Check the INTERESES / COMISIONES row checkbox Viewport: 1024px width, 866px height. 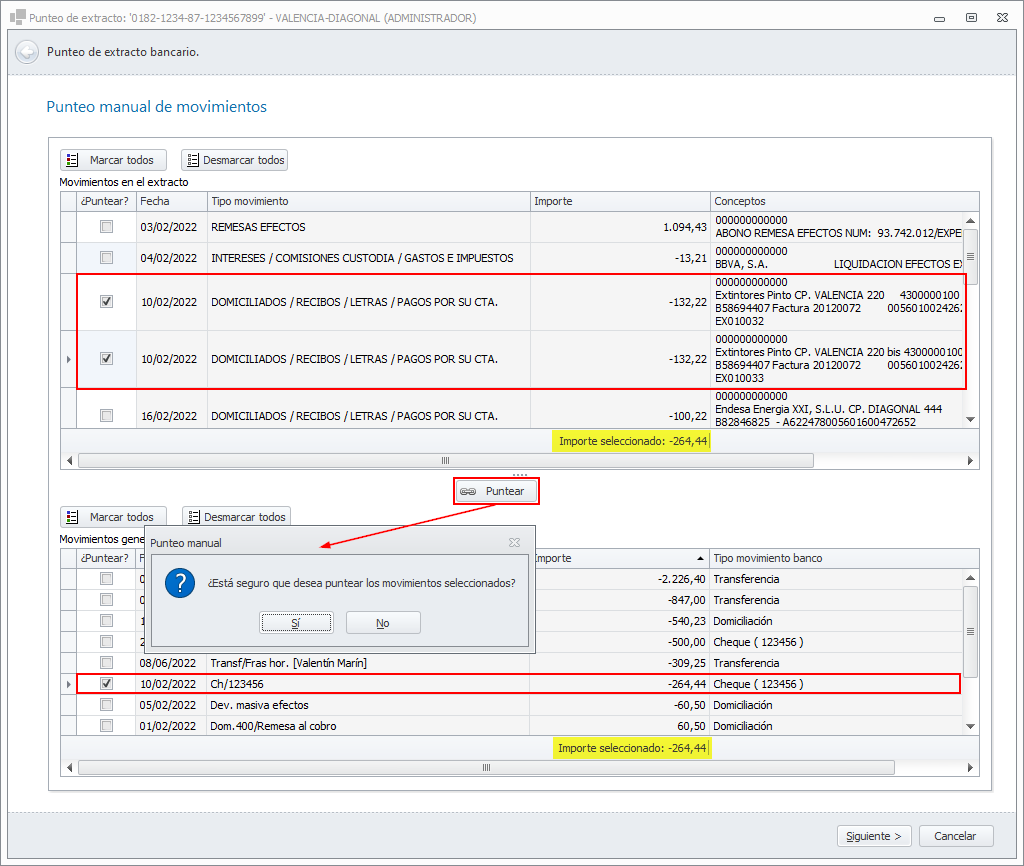pos(106,258)
